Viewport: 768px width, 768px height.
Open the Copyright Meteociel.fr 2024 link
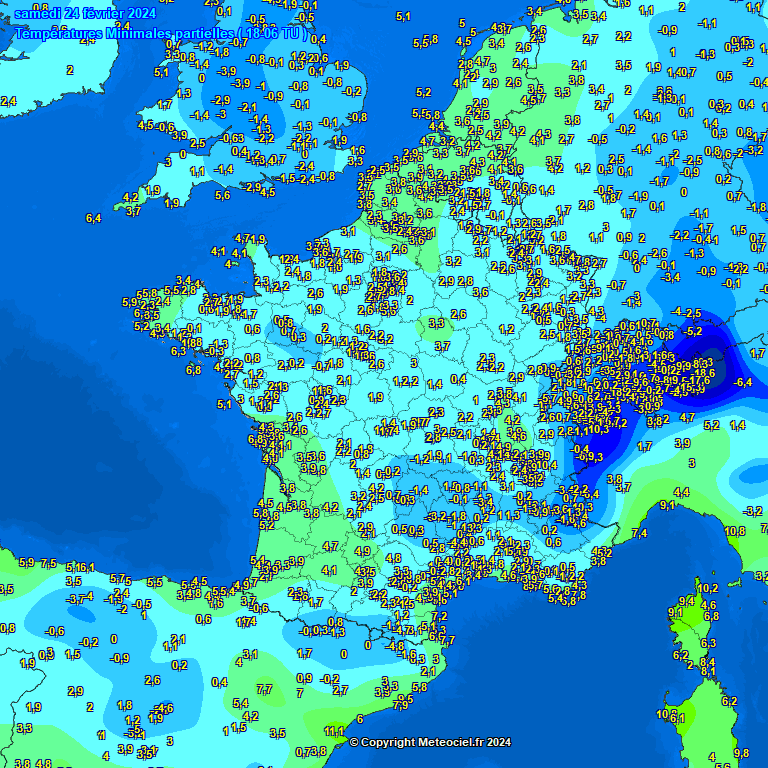430,742
